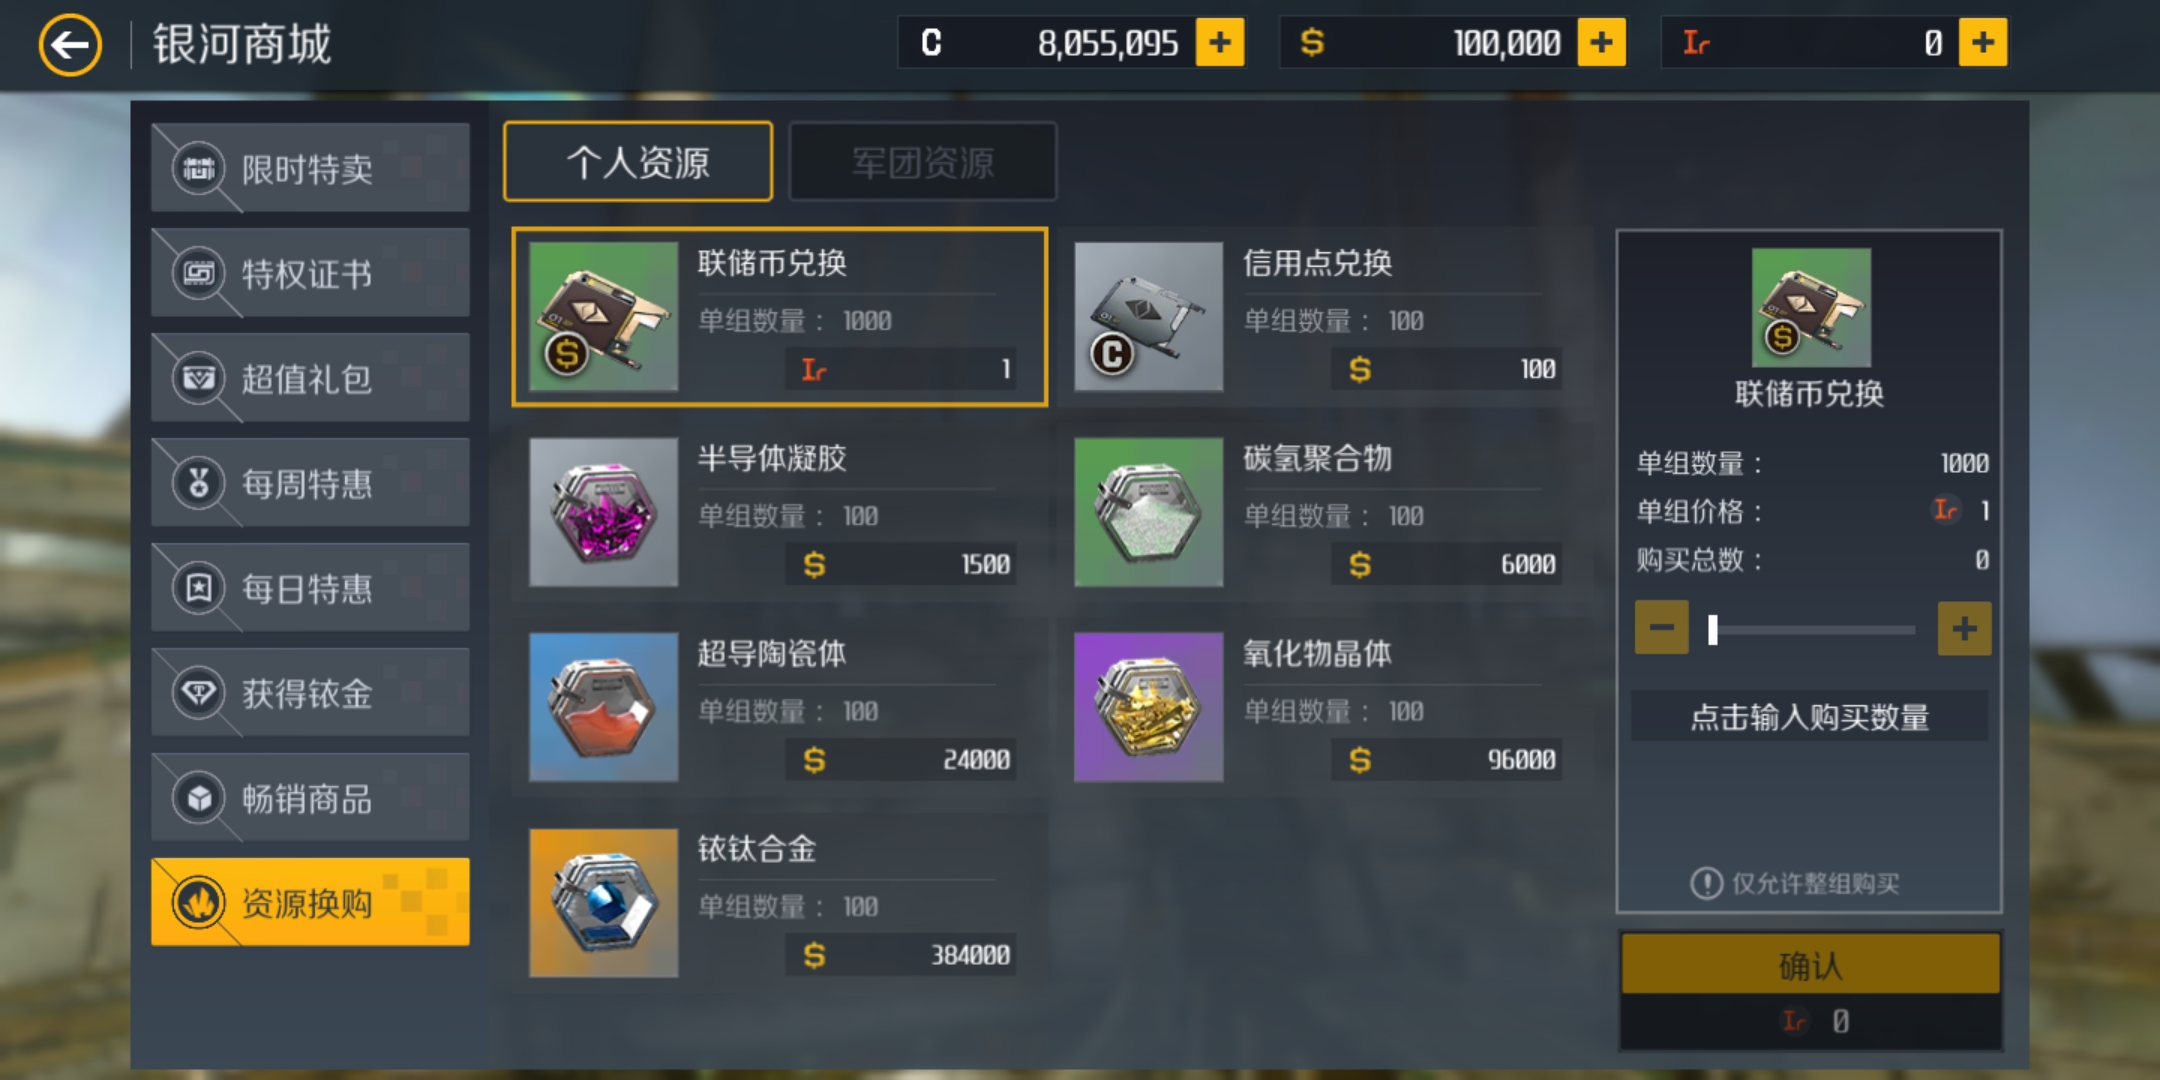This screenshot has height=1080, width=2160.
Task: Select the 半导体凝胶 item thumbnail
Action: (603, 512)
